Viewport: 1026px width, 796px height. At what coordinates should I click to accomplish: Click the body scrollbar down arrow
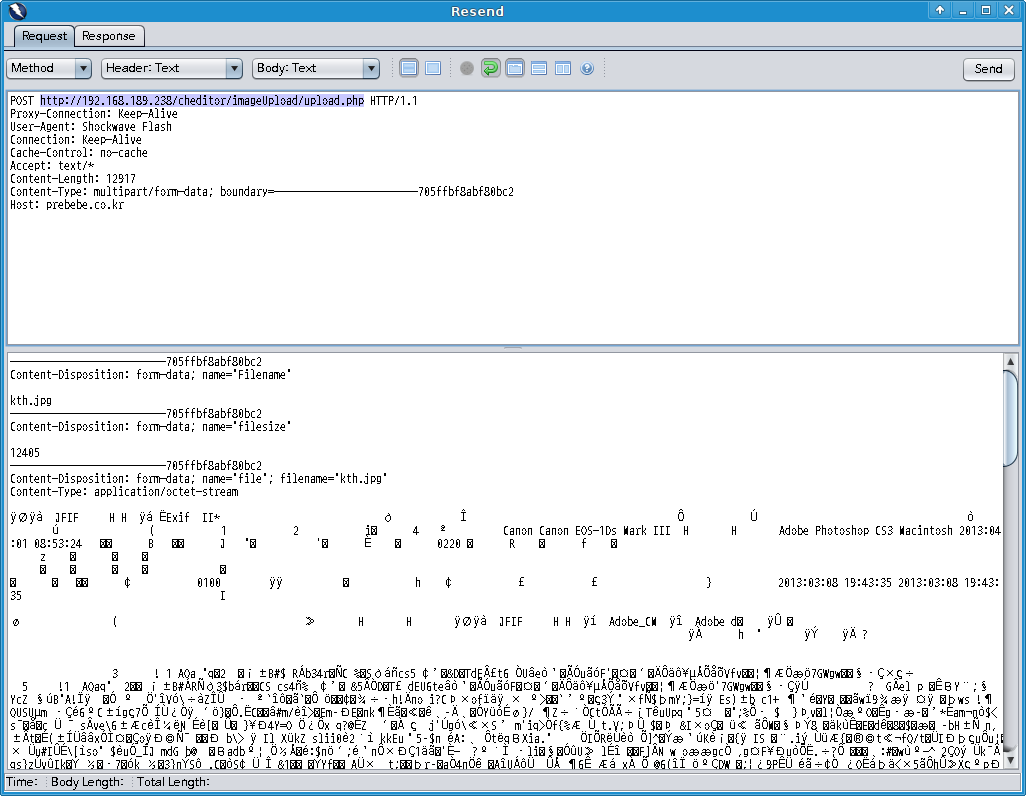point(1010,761)
